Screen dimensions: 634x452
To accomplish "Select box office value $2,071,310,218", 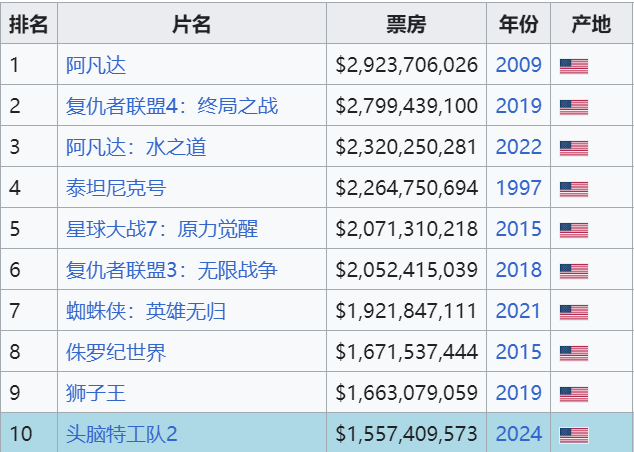I will 406,229.
